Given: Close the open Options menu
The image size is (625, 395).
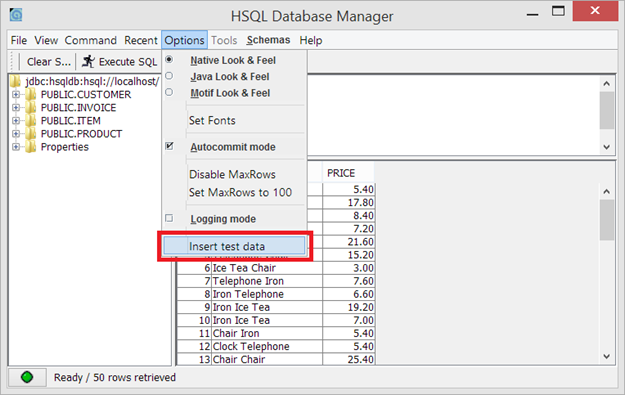Looking at the screenshot, I should 184,40.
